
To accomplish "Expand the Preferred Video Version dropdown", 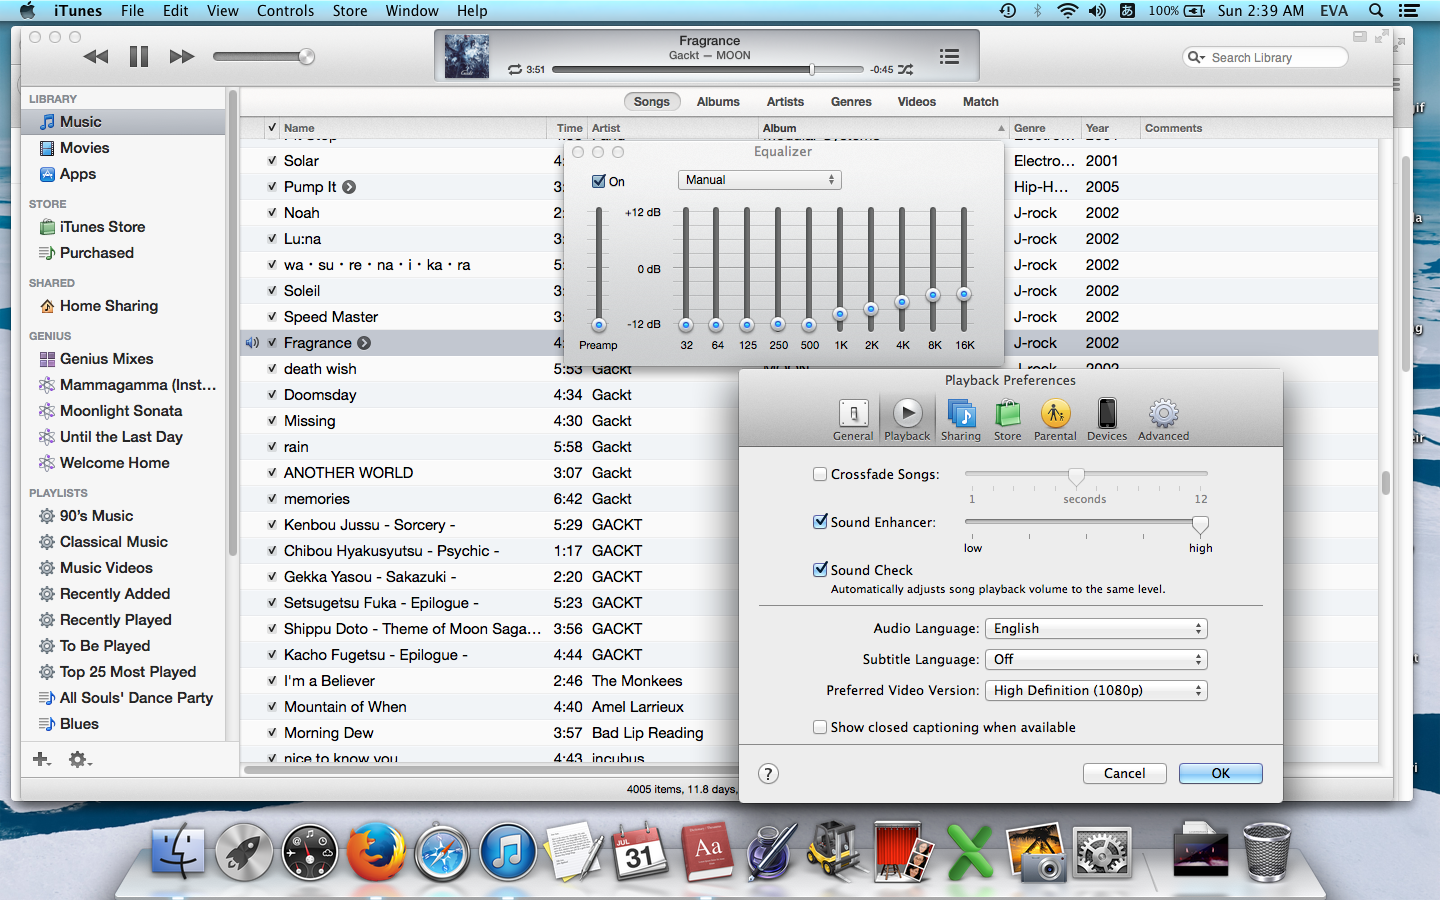I will [x=1096, y=690].
